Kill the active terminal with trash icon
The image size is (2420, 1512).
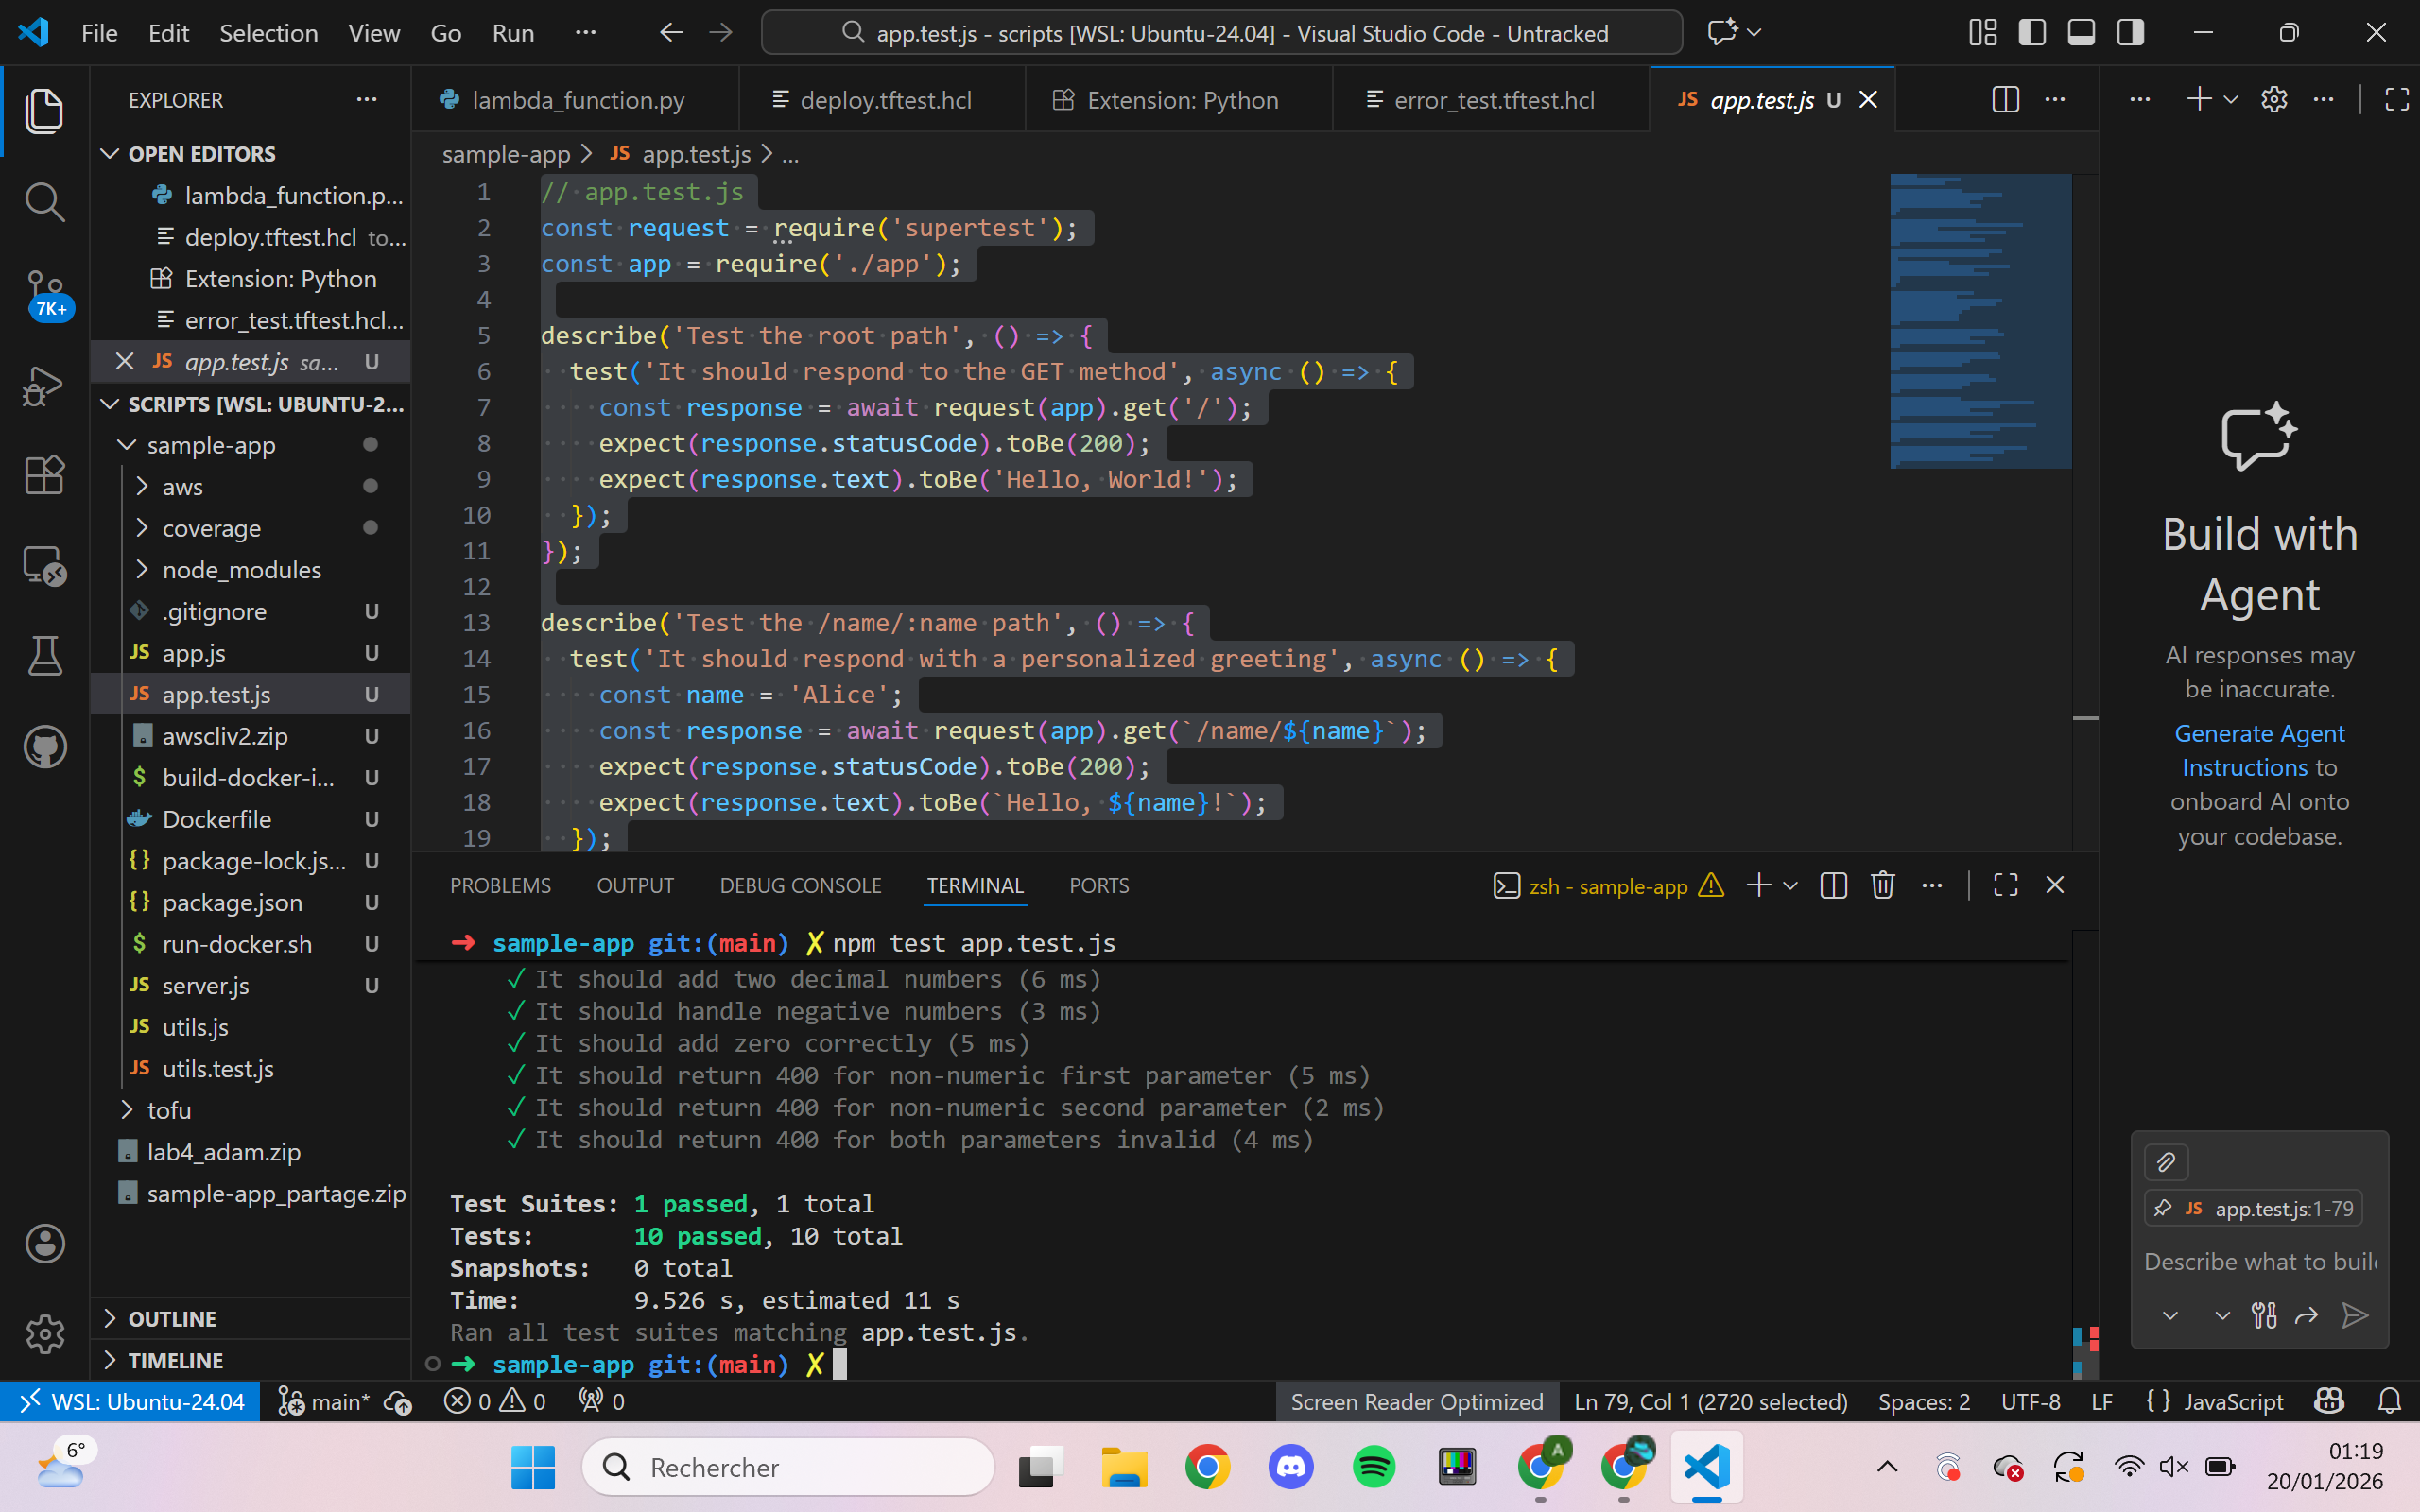tap(1882, 885)
